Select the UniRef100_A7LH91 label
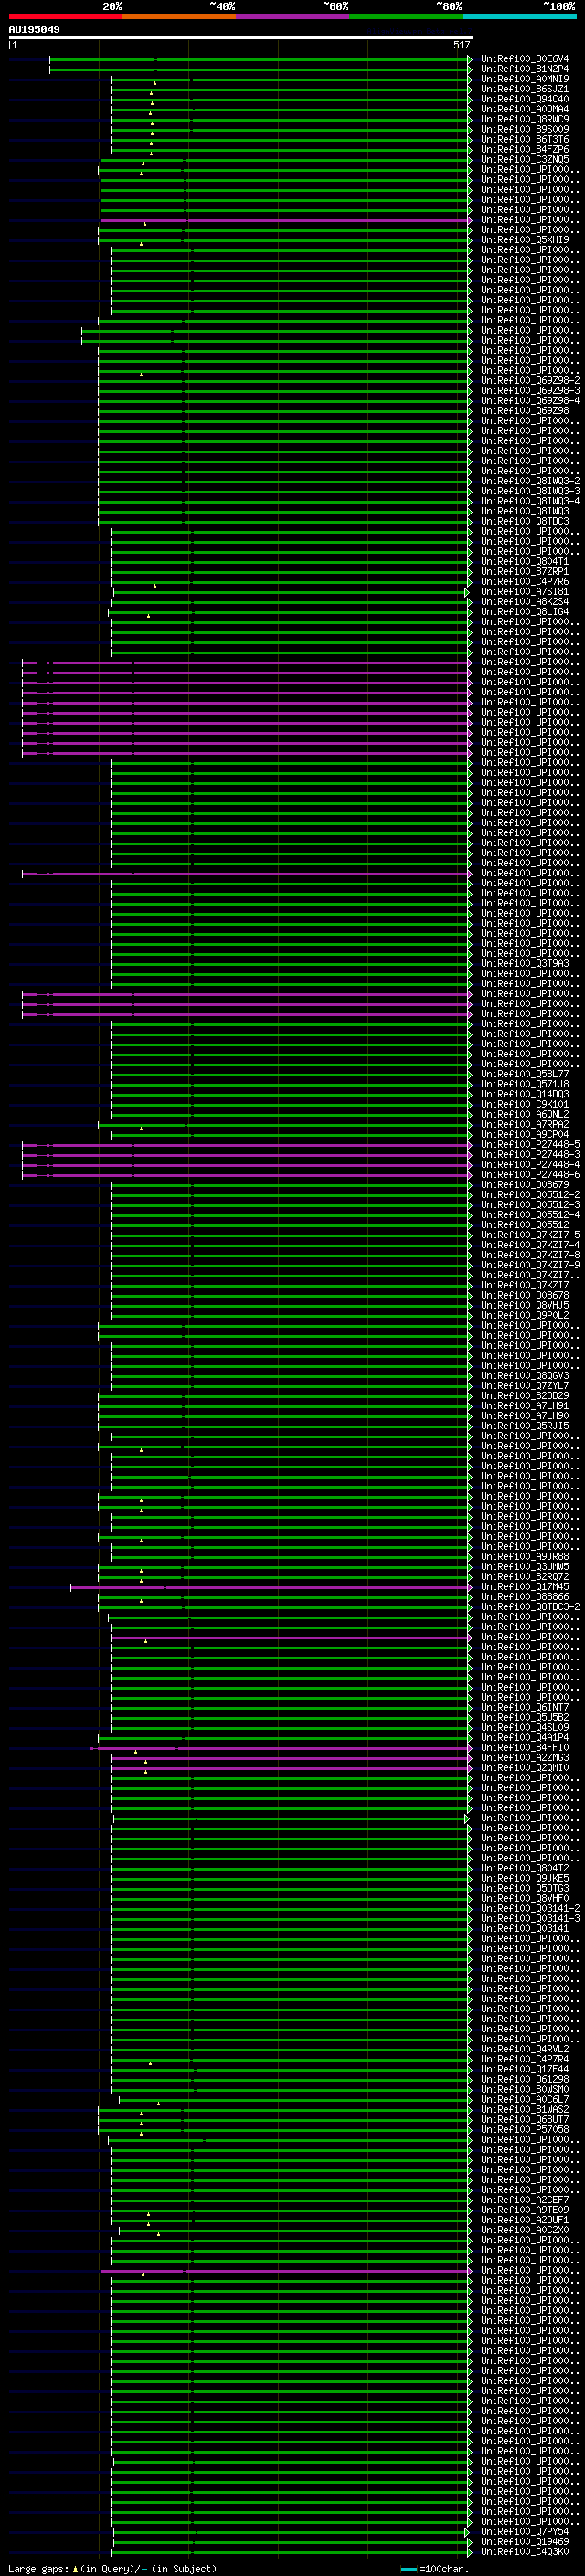 tap(525, 1405)
